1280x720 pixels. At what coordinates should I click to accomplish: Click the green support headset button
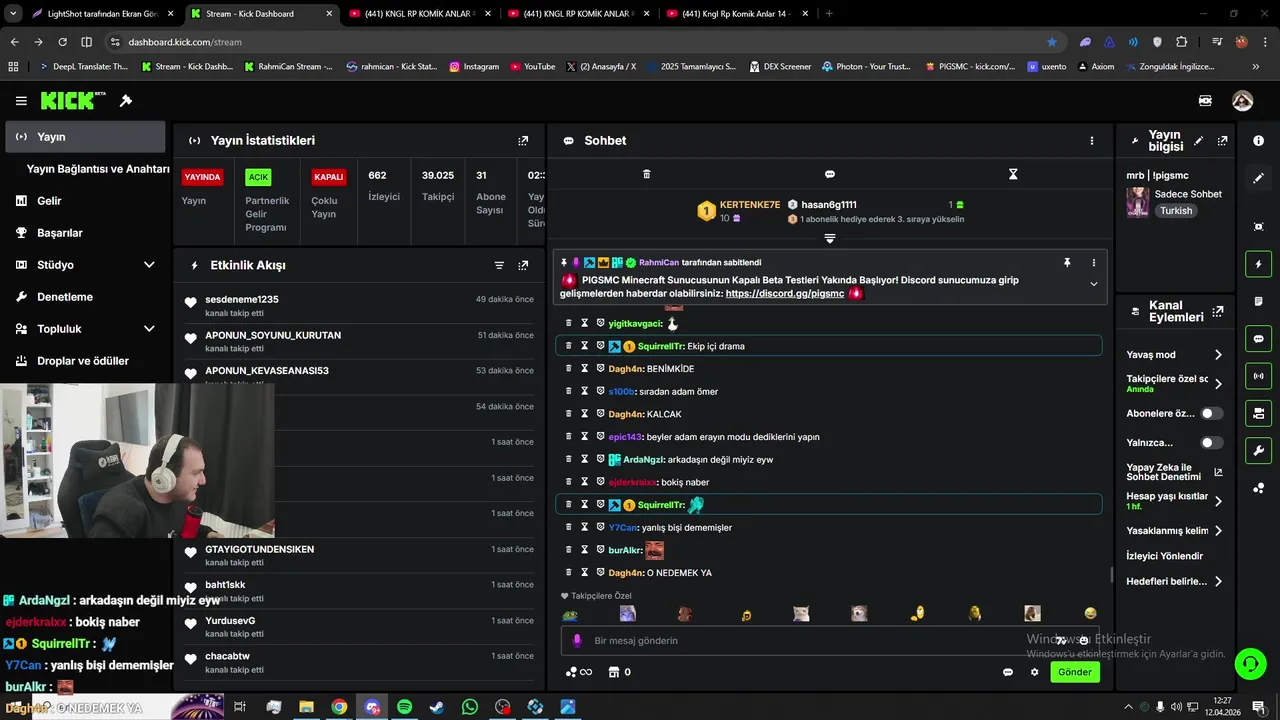pos(1249,663)
